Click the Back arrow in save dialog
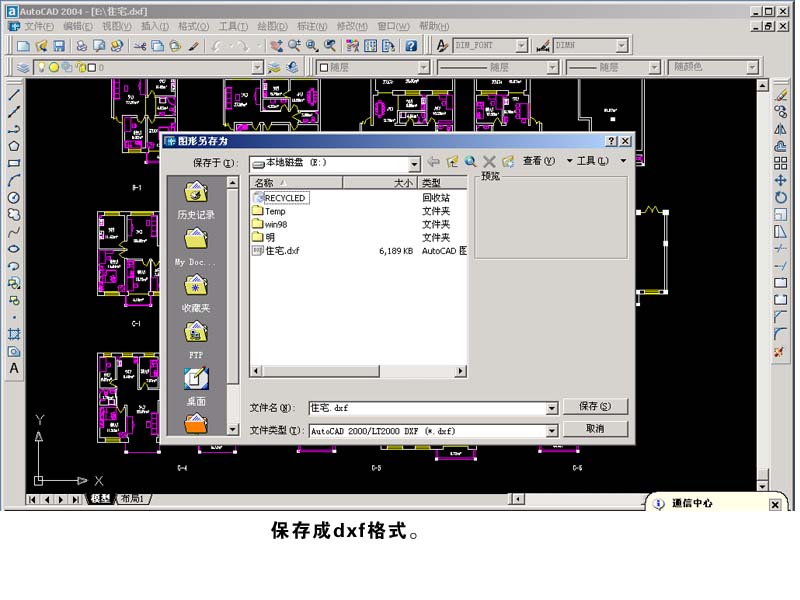Viewport: 800px width, 600px height. click(x=434, y=162)
